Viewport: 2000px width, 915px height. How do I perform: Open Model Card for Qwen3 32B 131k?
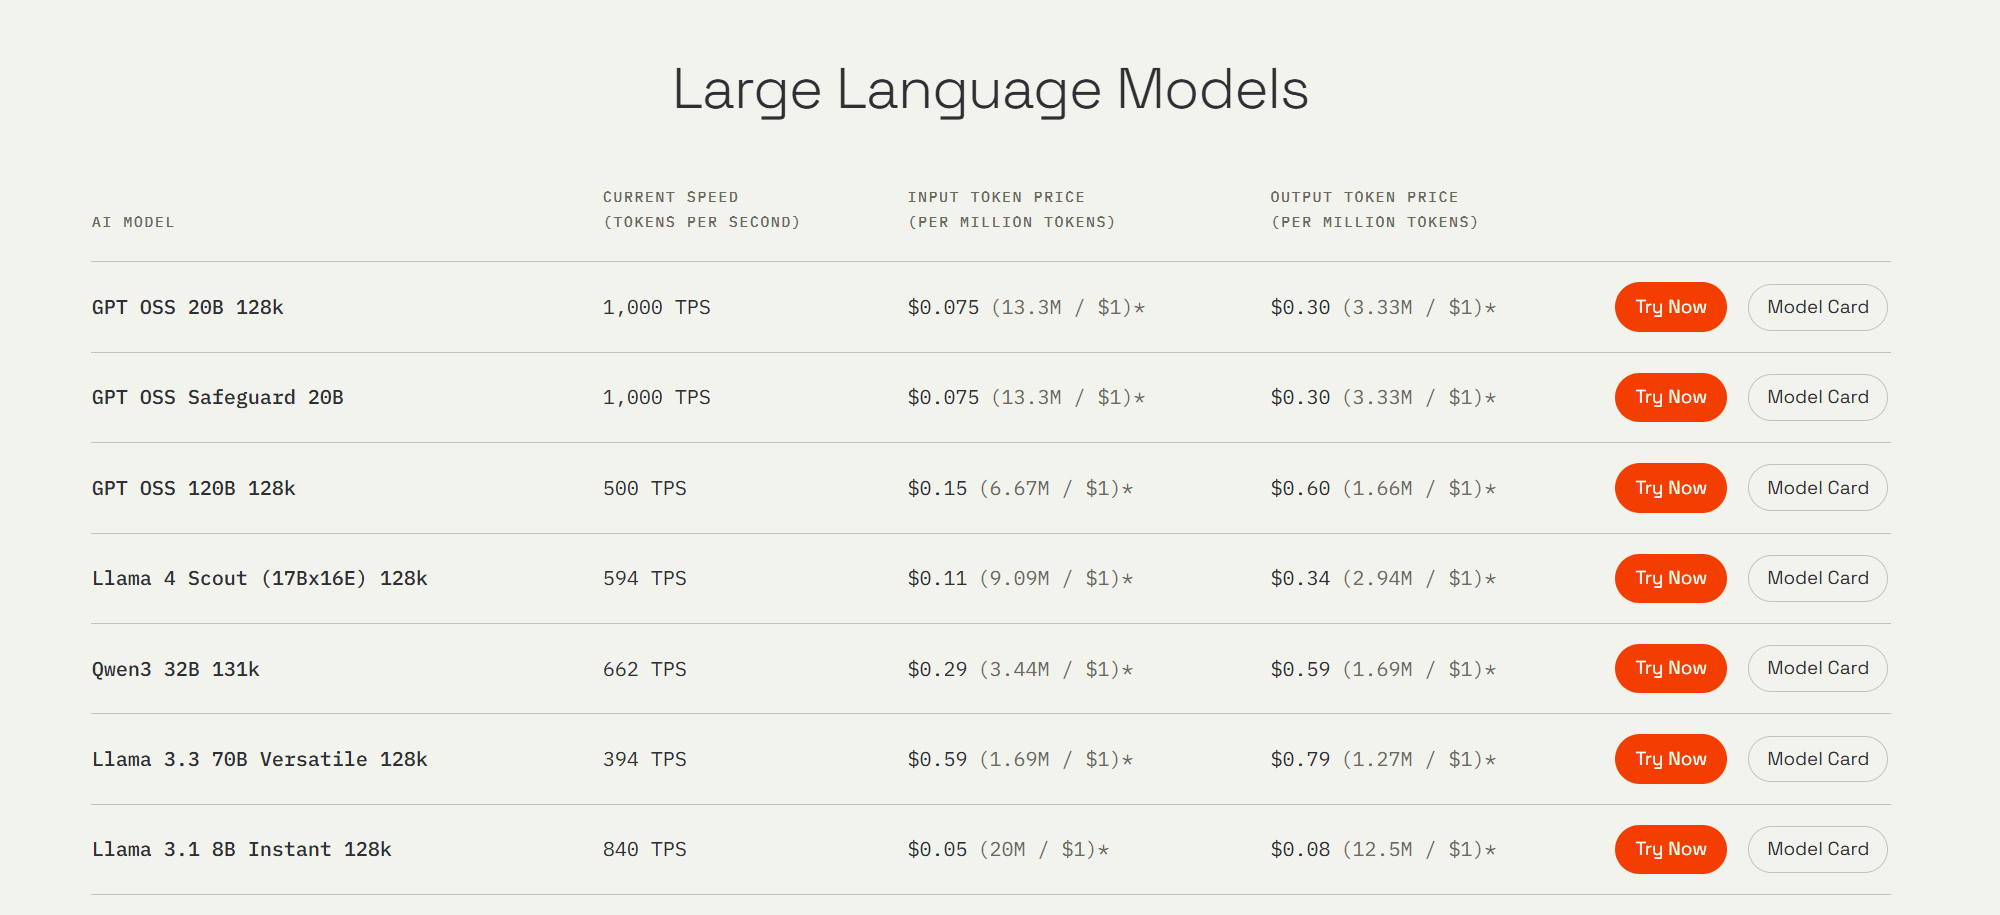1817,668
